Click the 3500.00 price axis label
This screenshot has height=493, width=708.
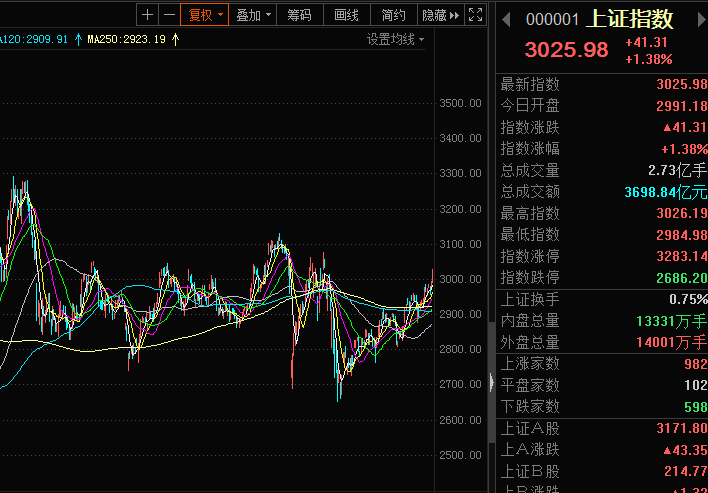(x=460, y=104)
